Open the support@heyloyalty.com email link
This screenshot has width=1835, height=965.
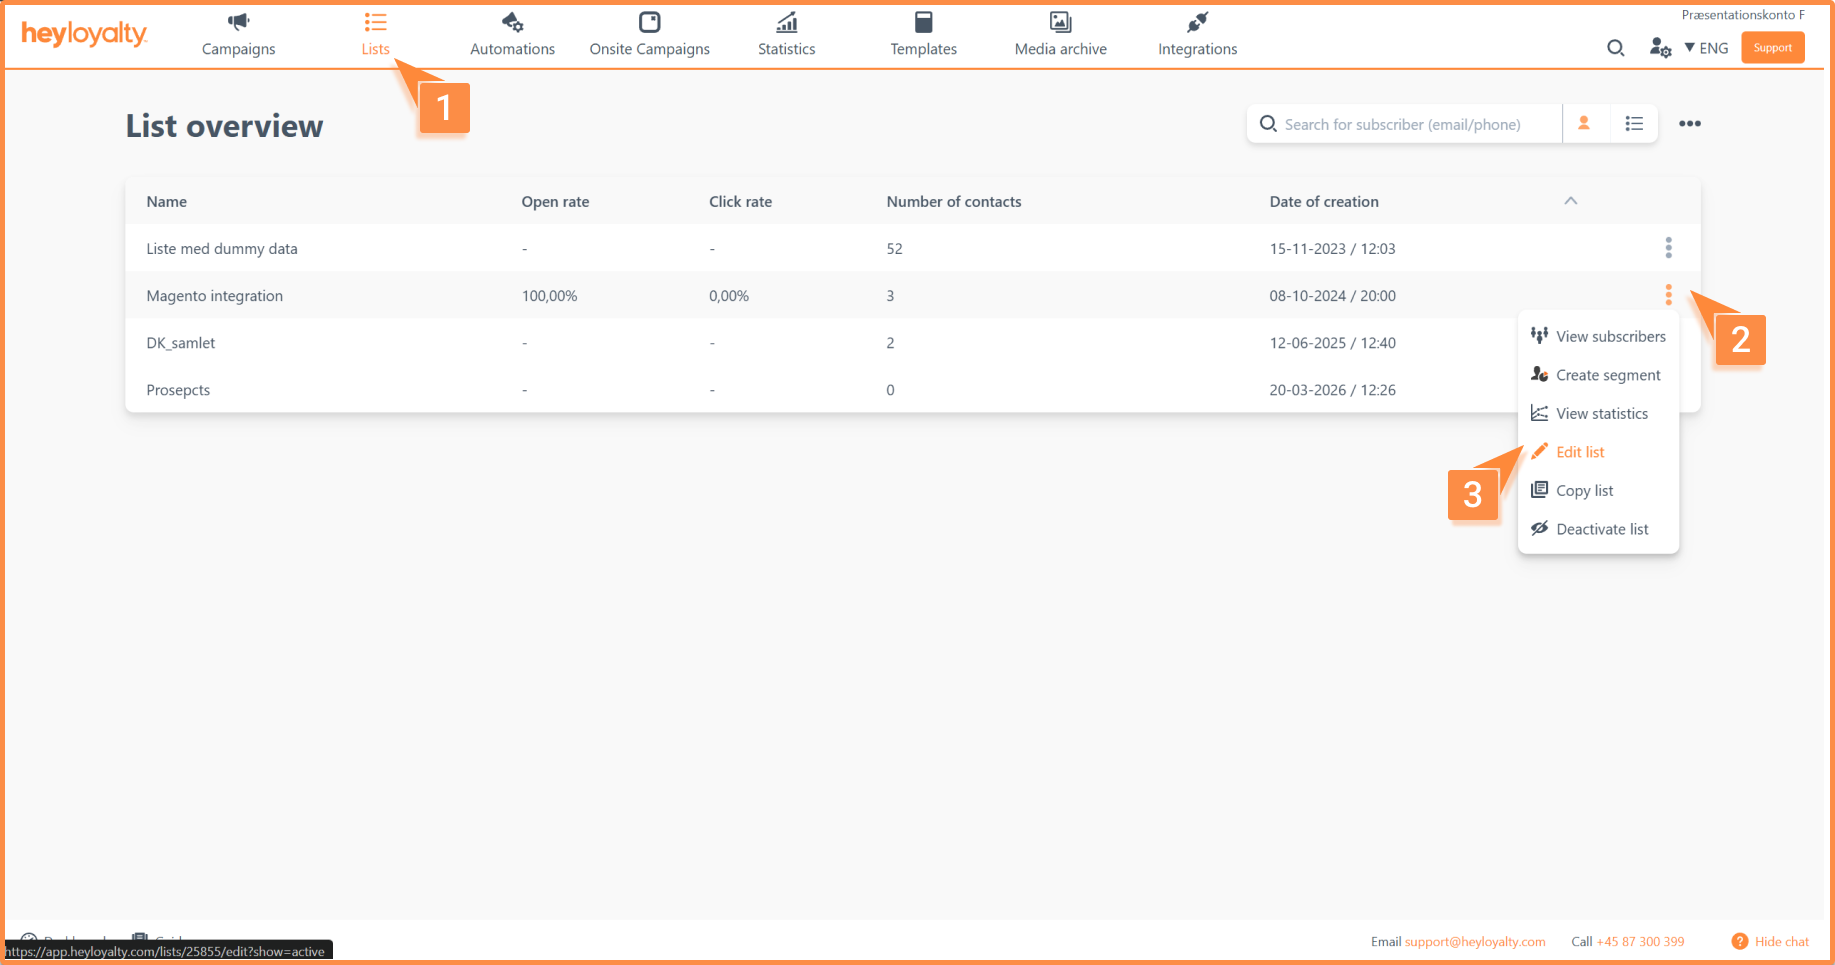1474,942
